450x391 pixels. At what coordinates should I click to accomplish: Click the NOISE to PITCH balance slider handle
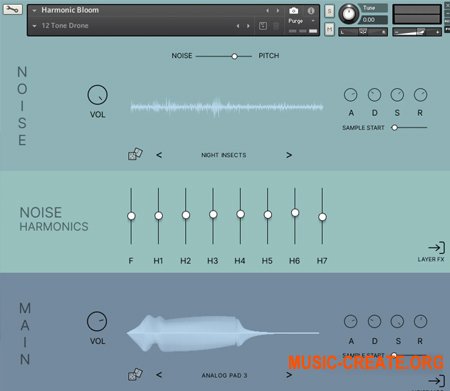(x=235, y=56)
